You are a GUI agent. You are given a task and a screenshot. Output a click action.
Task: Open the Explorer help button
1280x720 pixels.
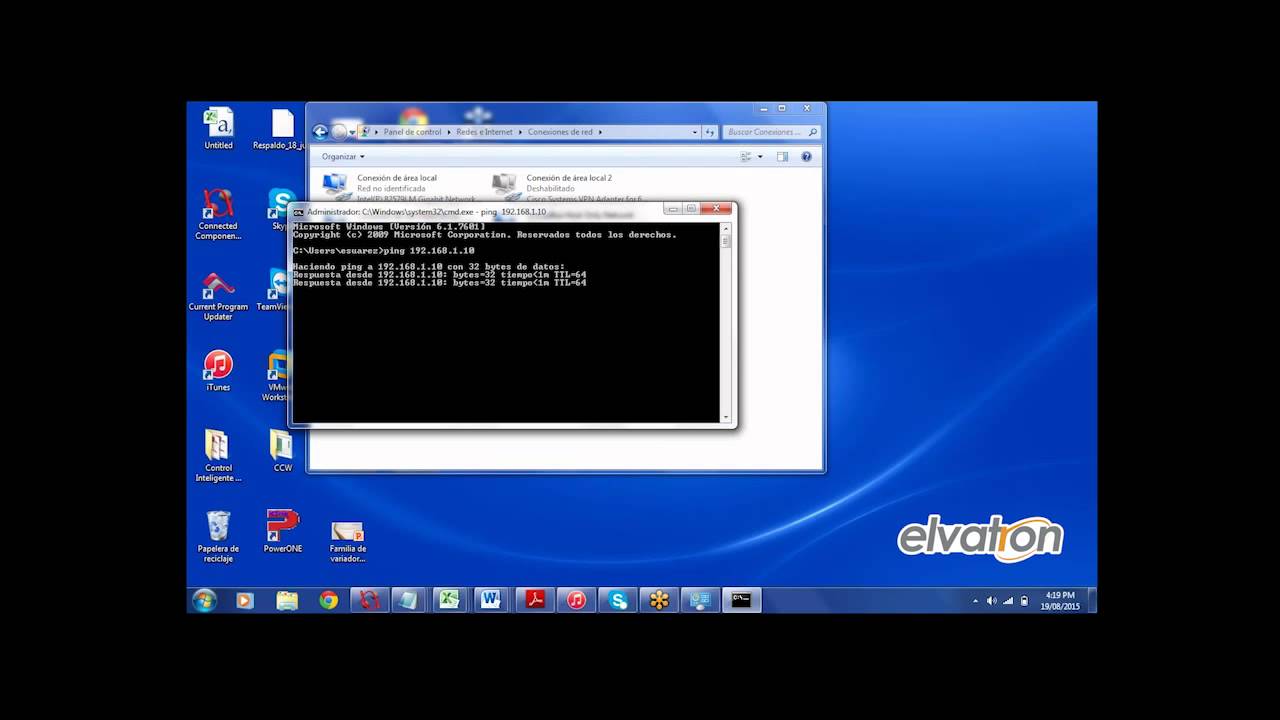click(x=806, y=157)
